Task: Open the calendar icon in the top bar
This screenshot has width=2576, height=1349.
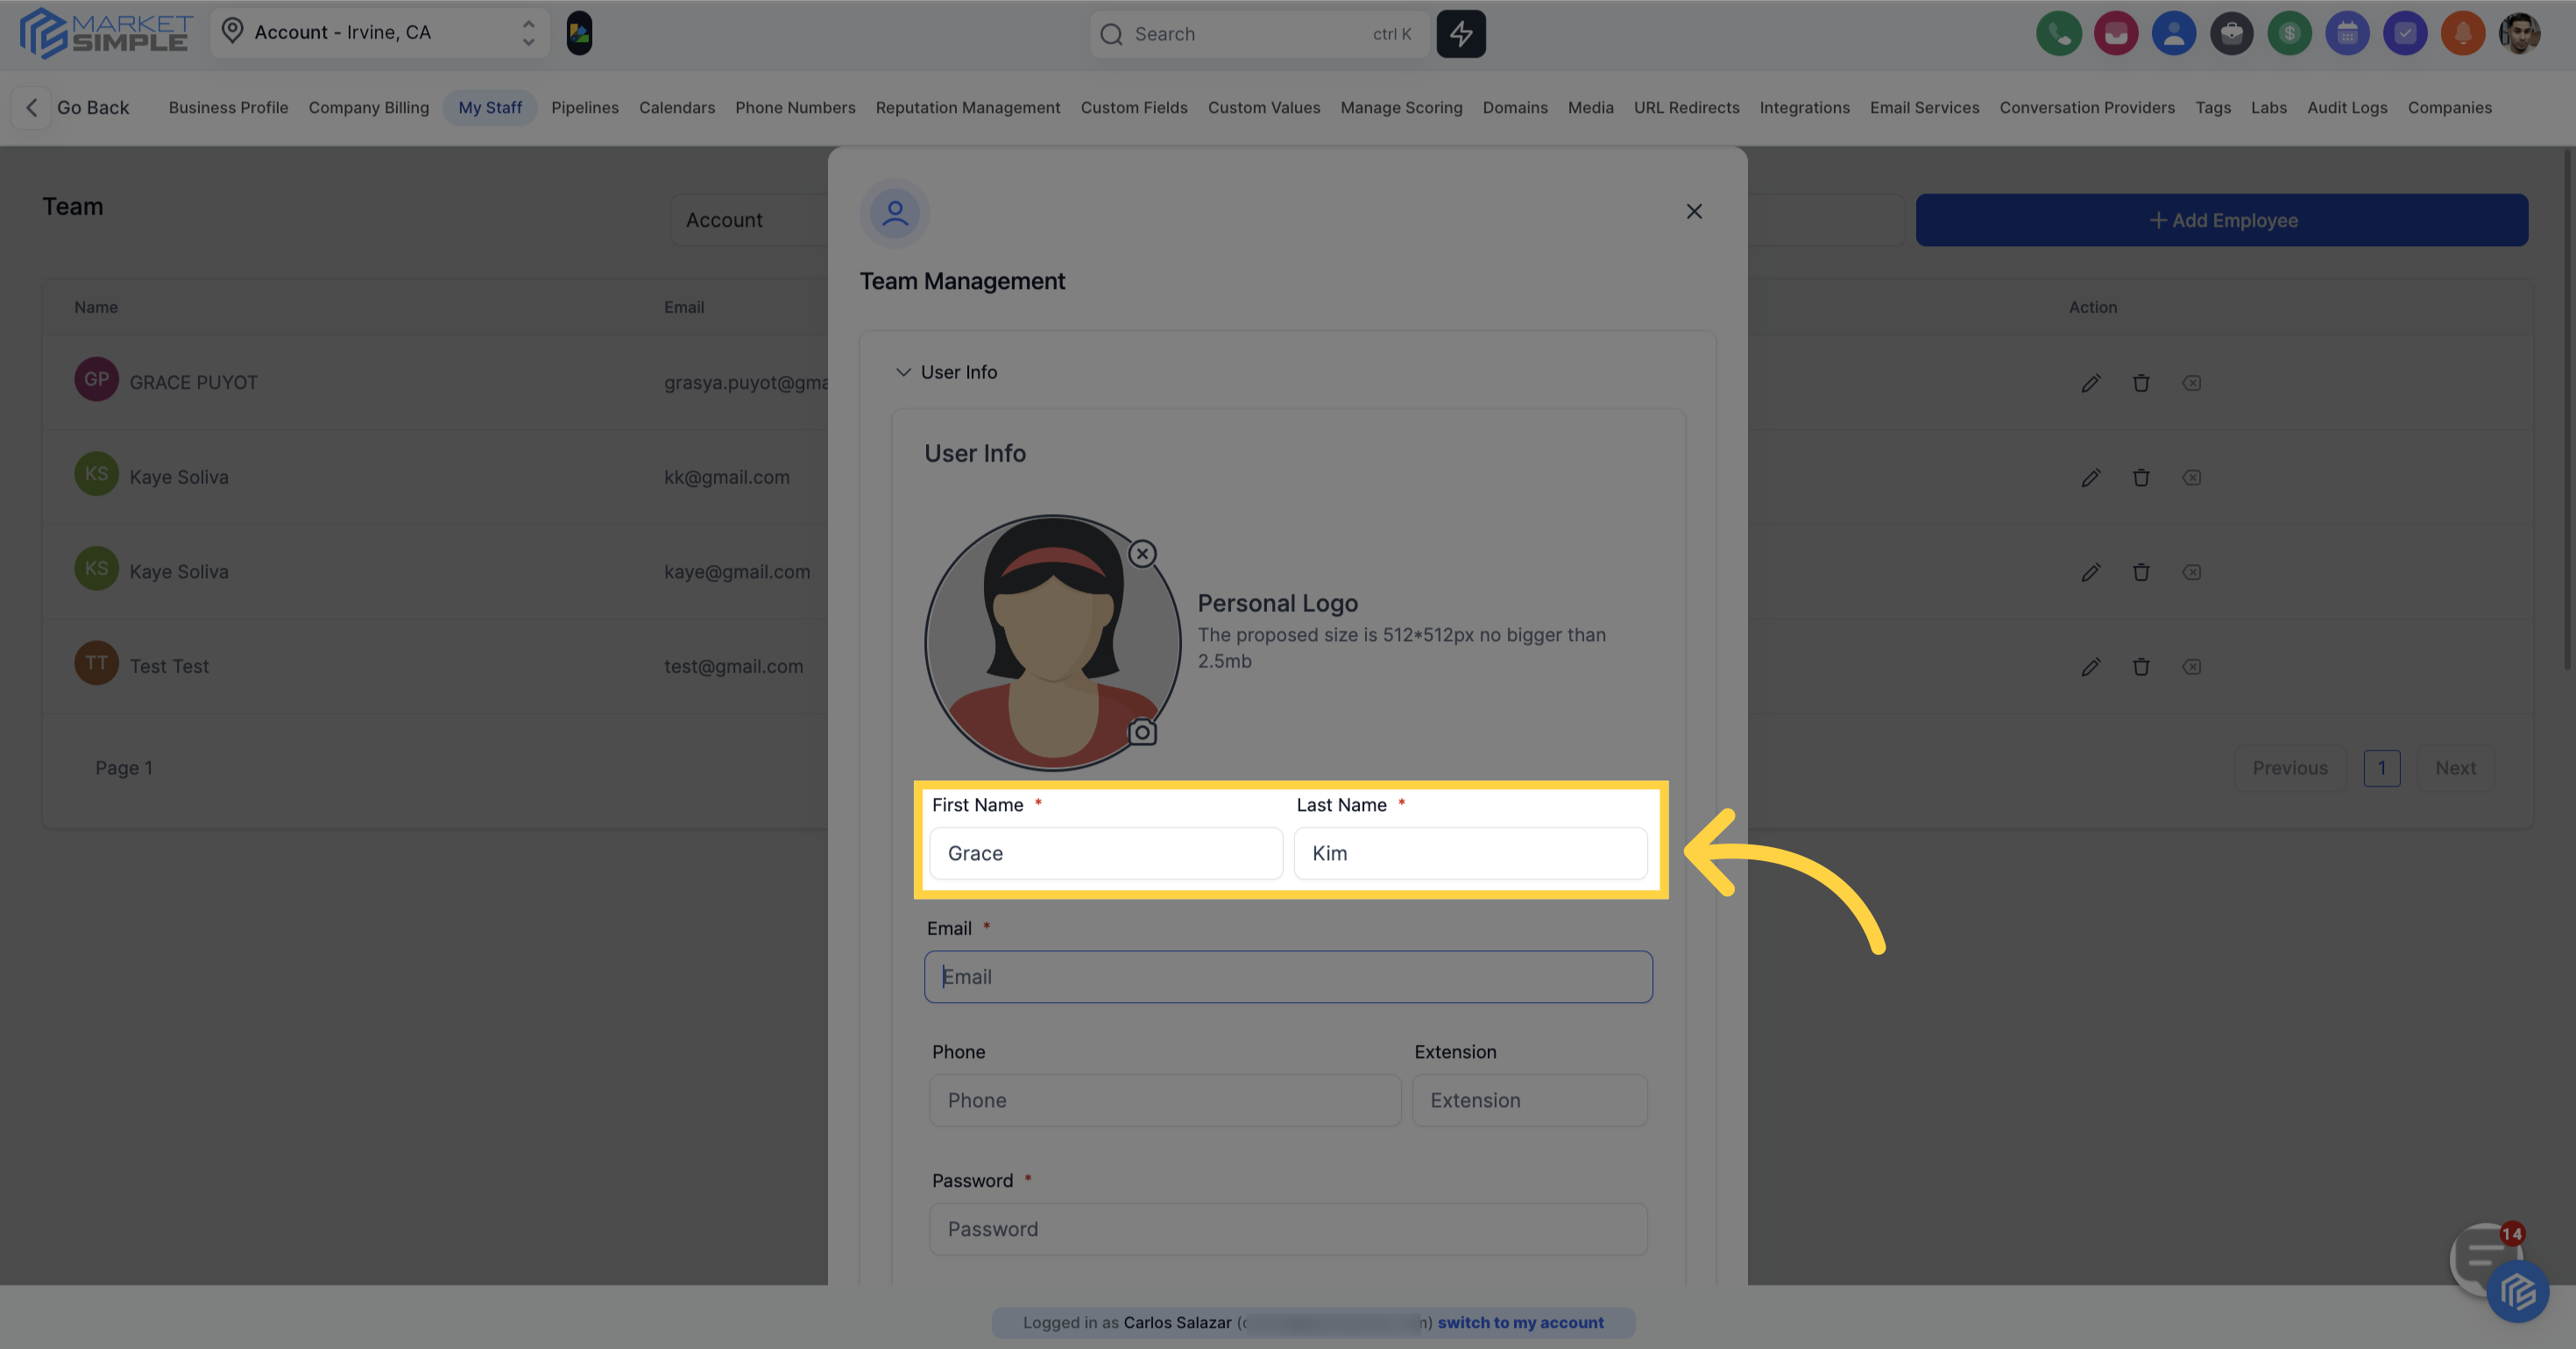Action: 2348,33
